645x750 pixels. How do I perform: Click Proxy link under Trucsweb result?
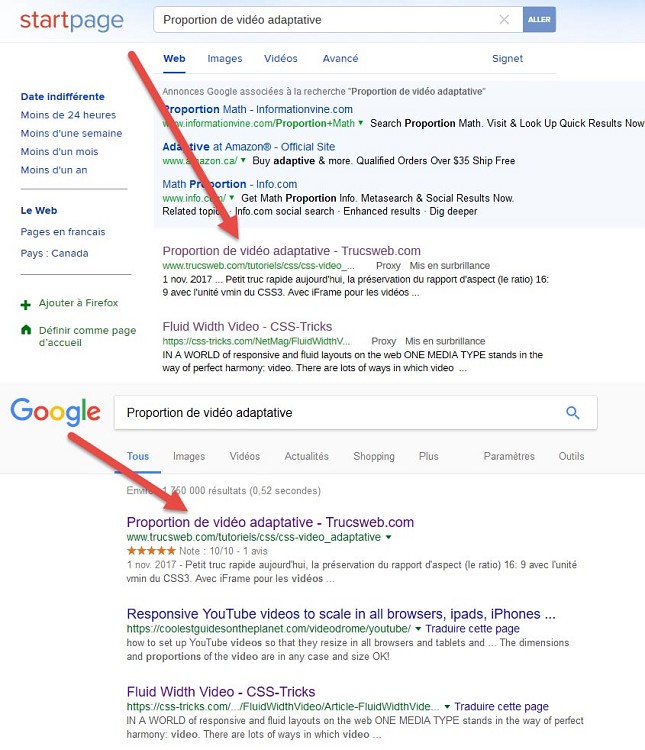tap(388, 265)
